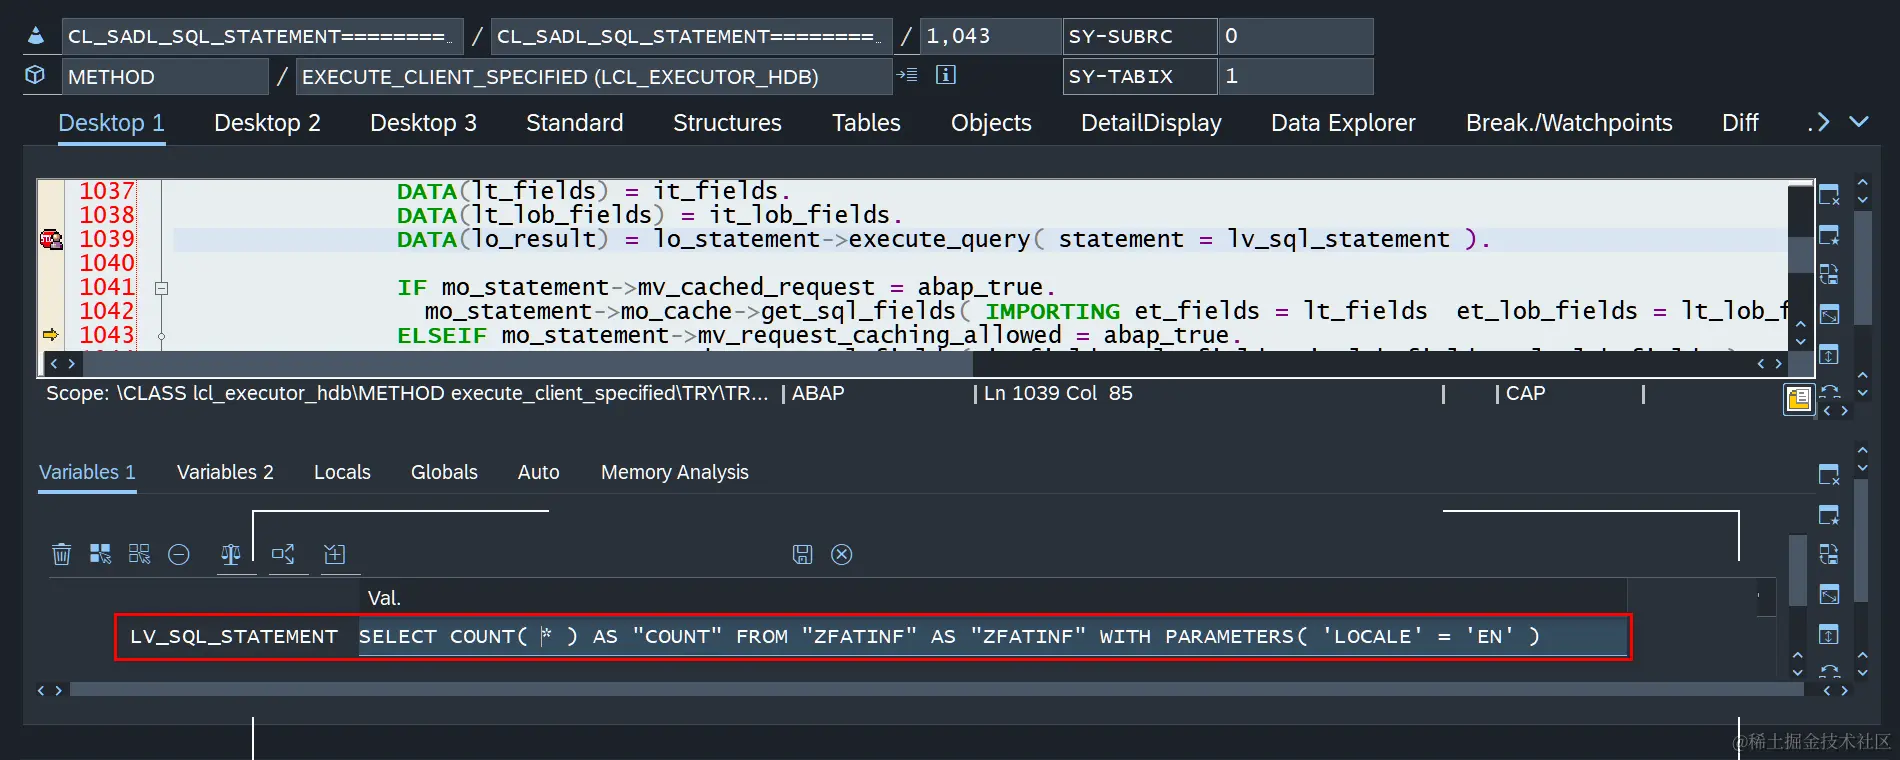Click the swap-tool icon beside the variables pane
This screenshot has height=760, width=1900.
1829,555
